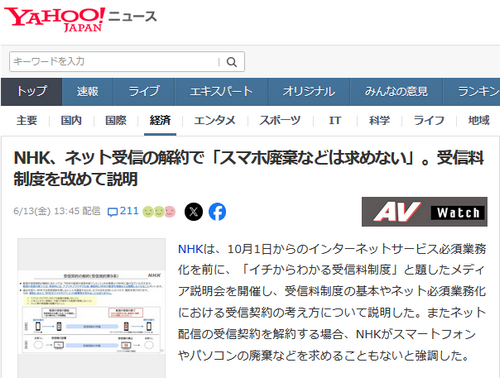Go to 国際 news category
Viewport: 500px width, 378px height.
[x=116, y=120]
